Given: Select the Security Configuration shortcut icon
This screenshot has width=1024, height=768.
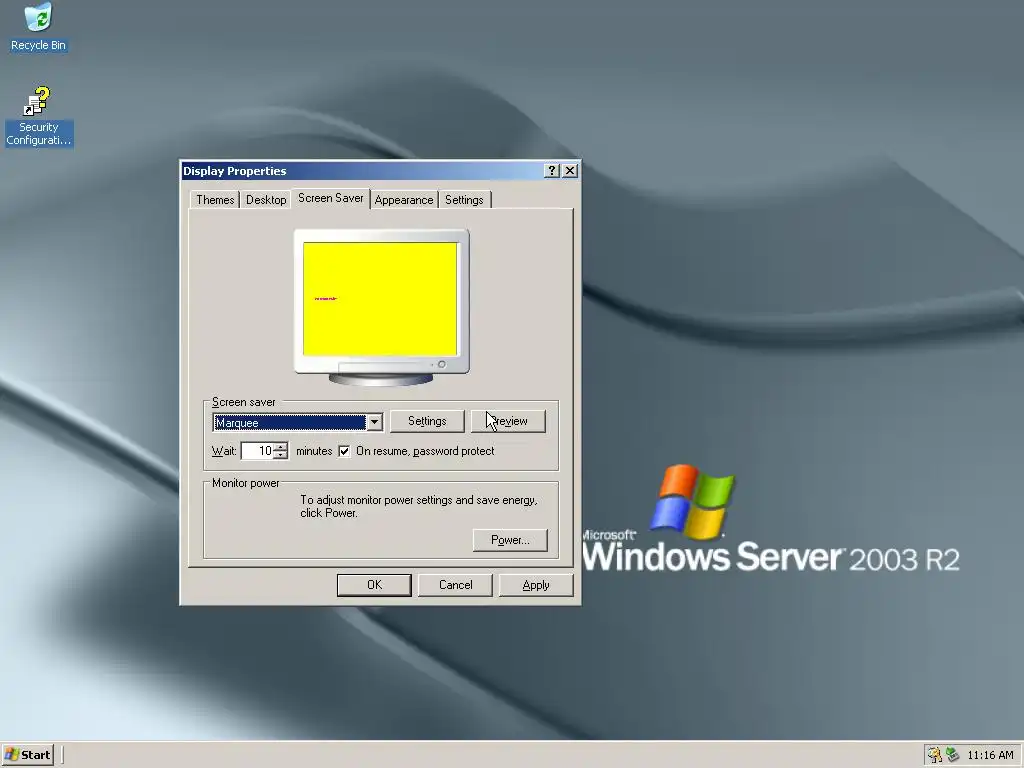Looking at the screenshot, I should point(38,116).
